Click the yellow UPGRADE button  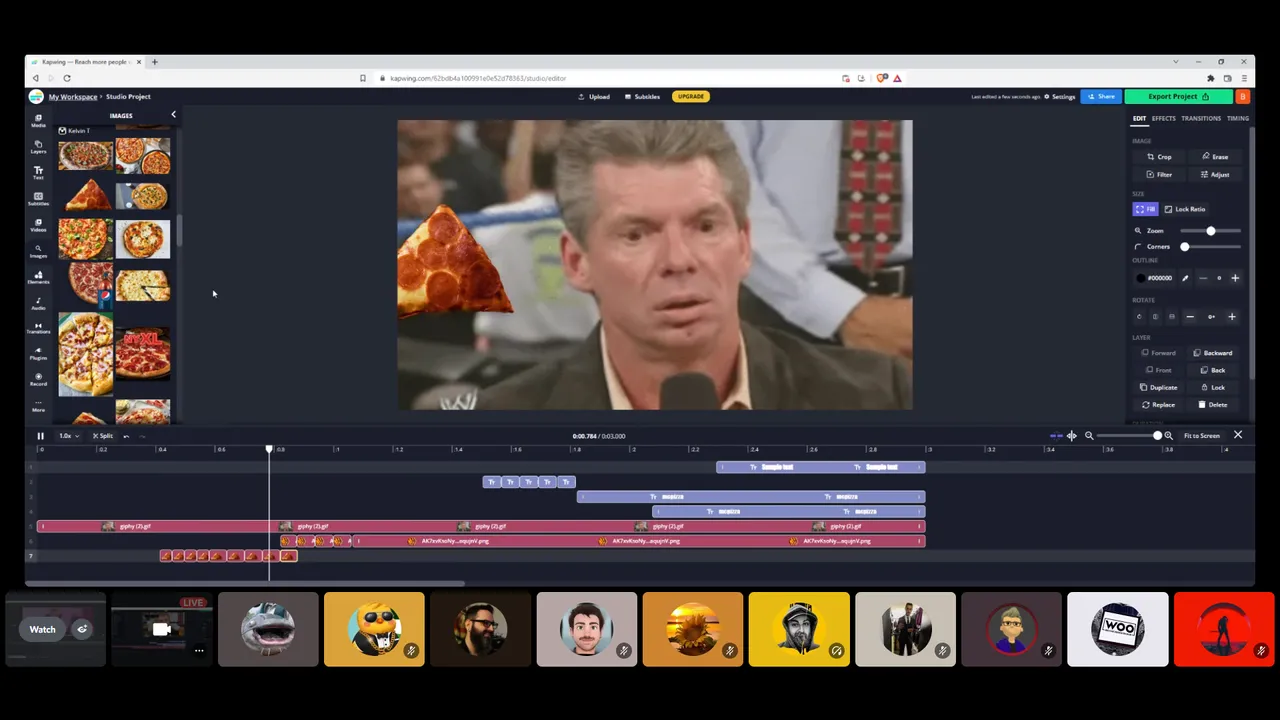tap(690, 97)
